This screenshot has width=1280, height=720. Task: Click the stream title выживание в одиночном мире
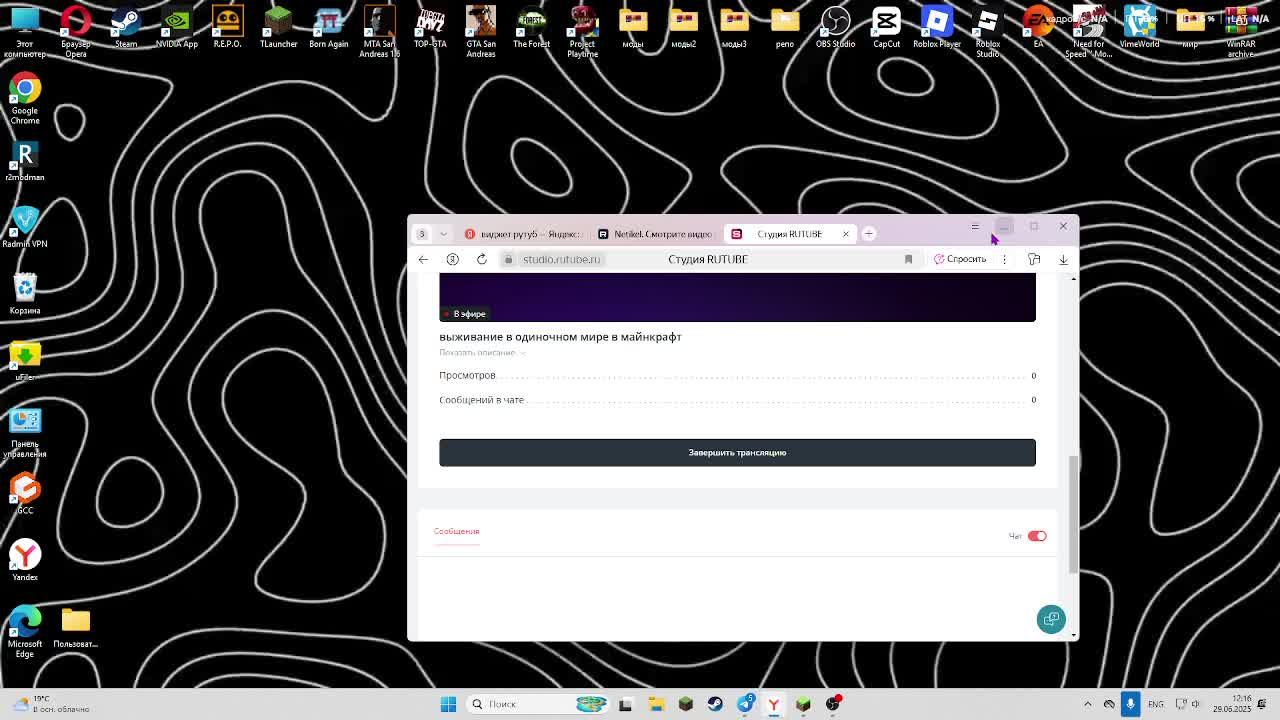[560, 337]
